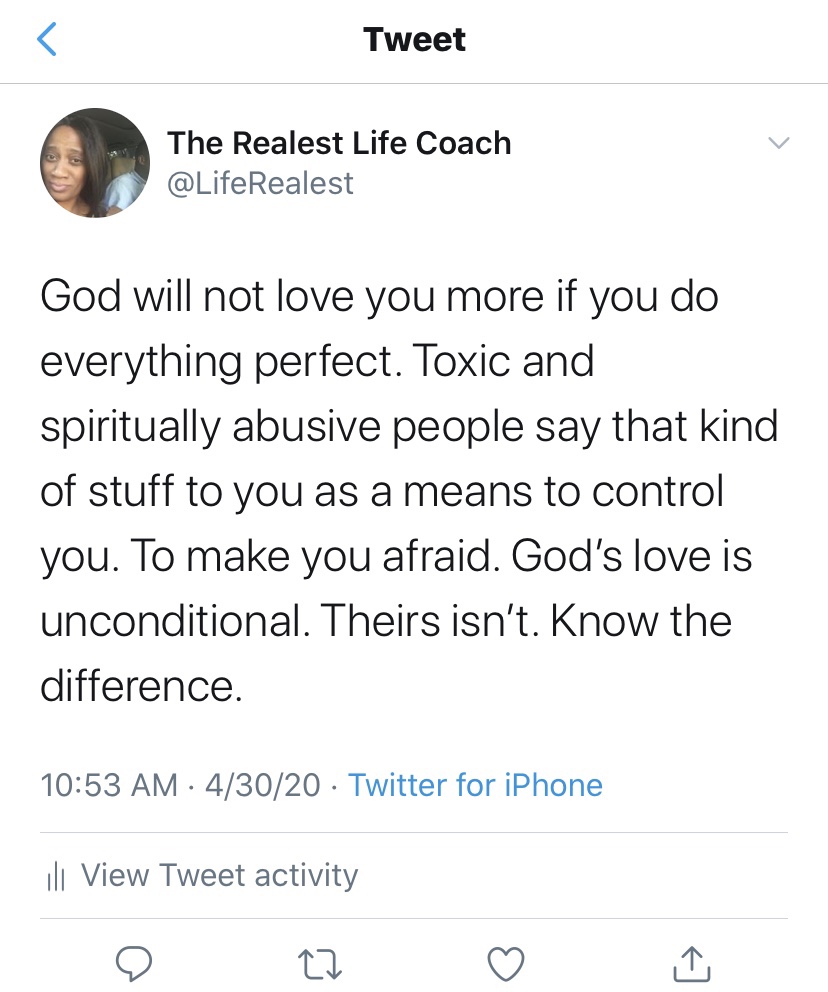The height and width of the screenshot is (992, 828).
Task: Tap the final word "difference." in tweet
Action: point(141,686)
